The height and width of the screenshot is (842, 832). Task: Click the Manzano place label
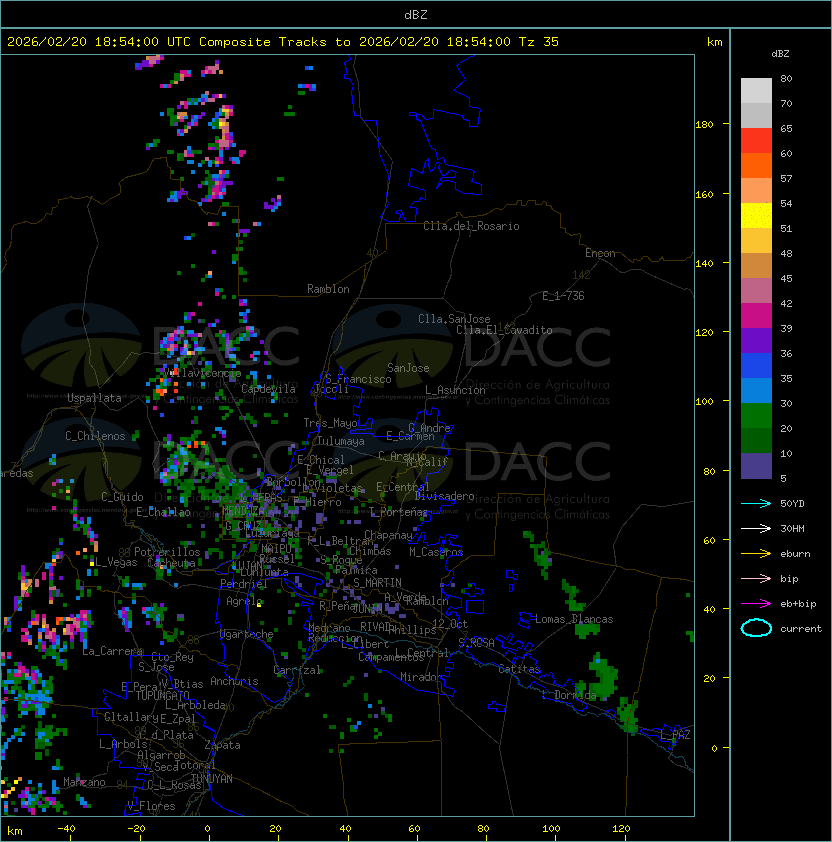click(84, 782)
